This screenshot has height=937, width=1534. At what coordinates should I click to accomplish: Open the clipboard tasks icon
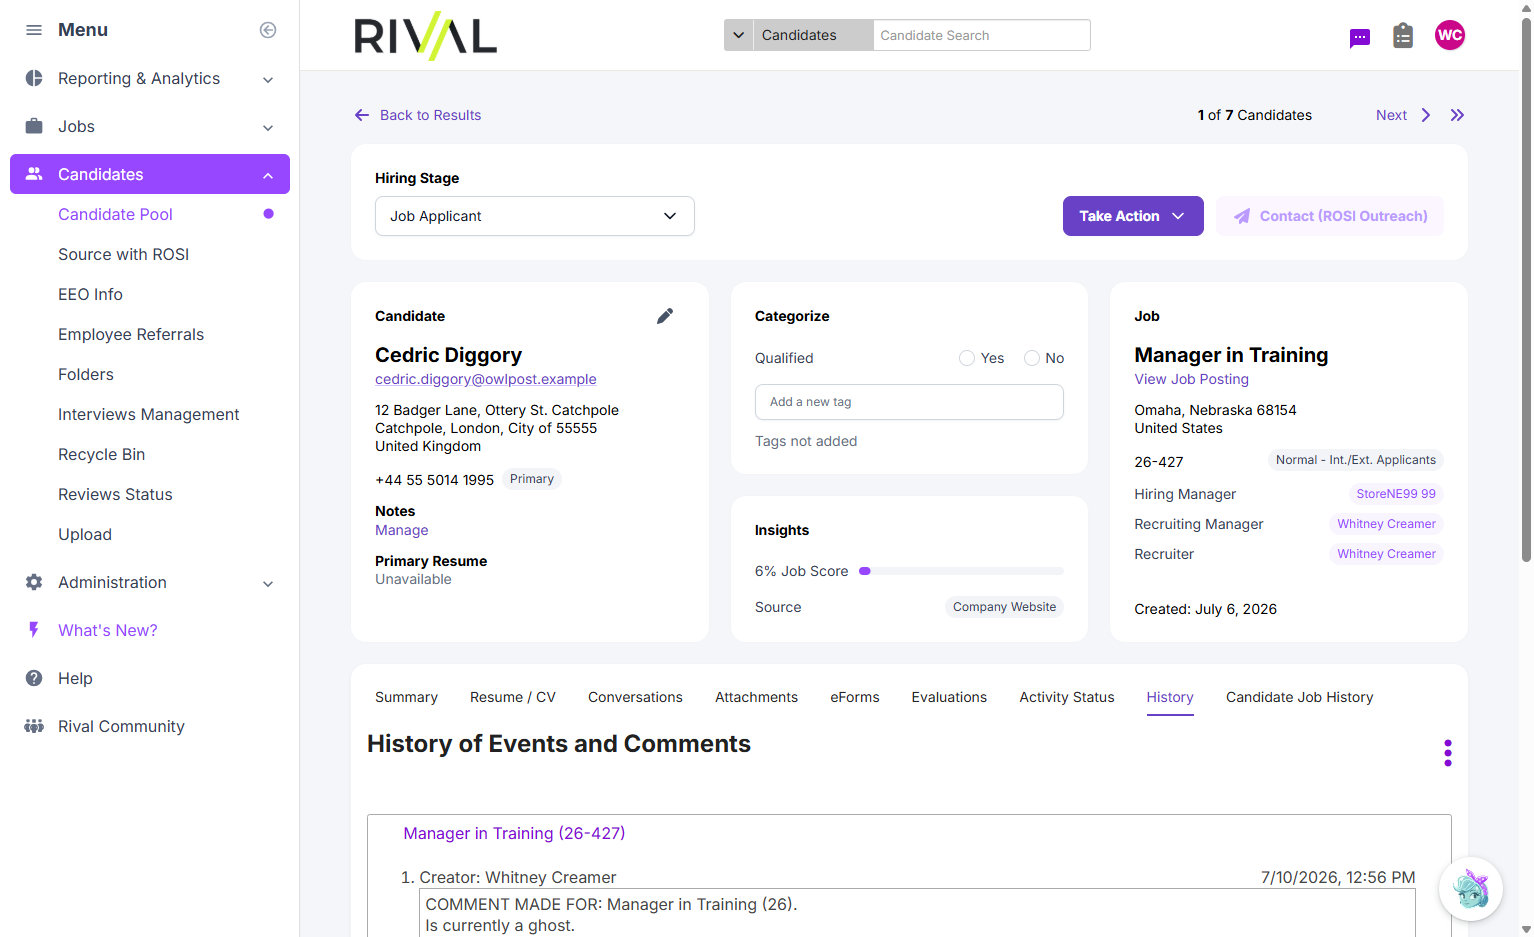(1403, 36)
